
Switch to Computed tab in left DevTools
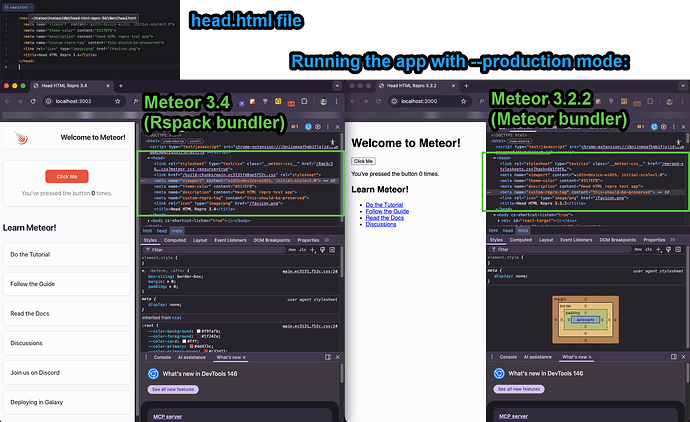coord(175,240)
